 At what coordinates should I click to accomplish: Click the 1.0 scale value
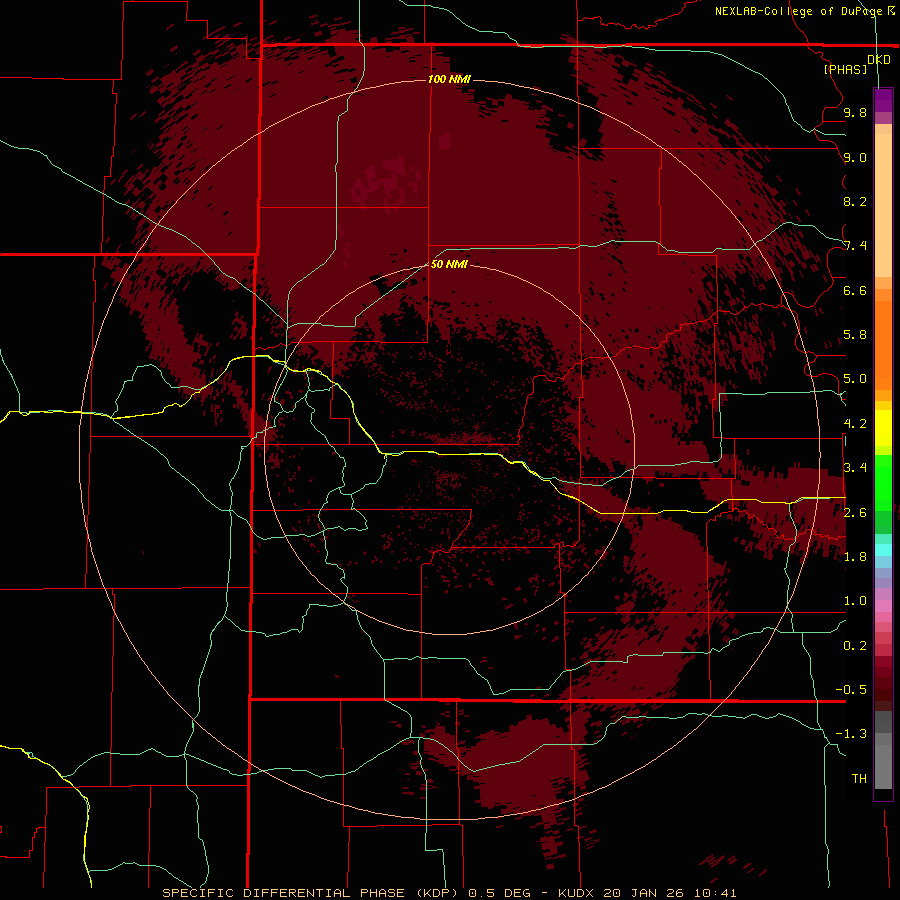(855, 601)
